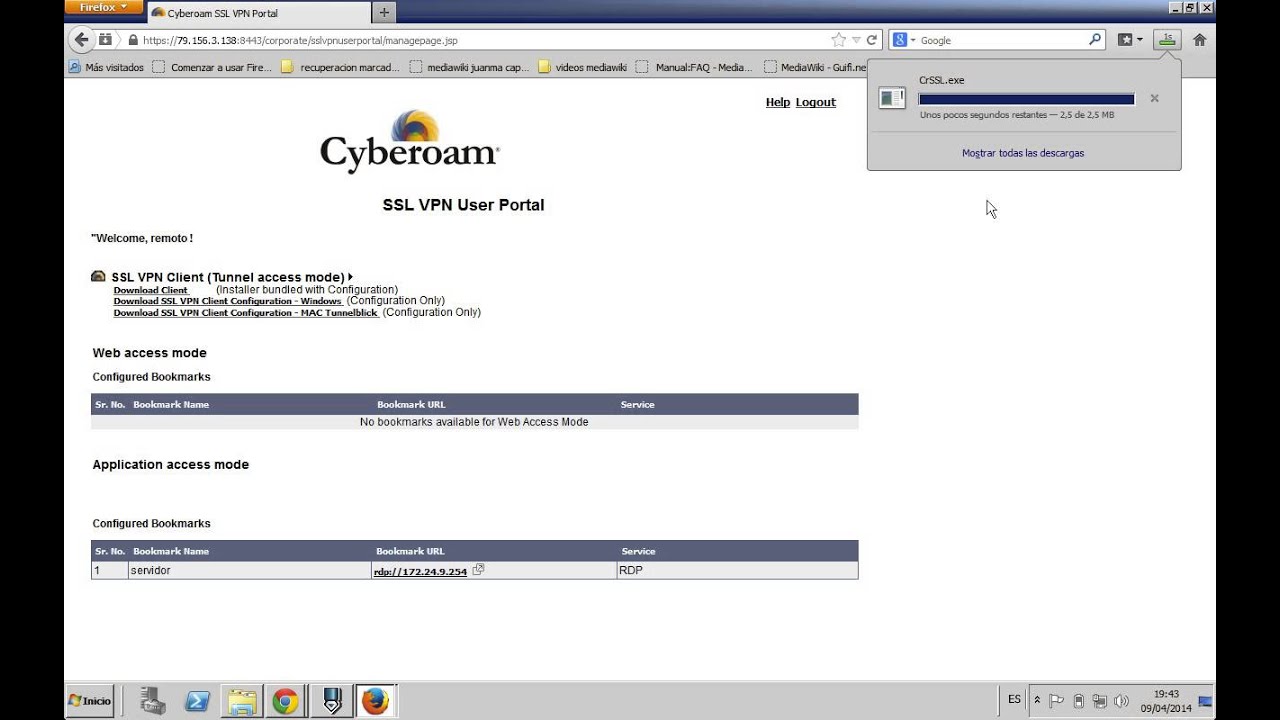
Task: Click the ES language indicator
Action: coord(1014,699)
